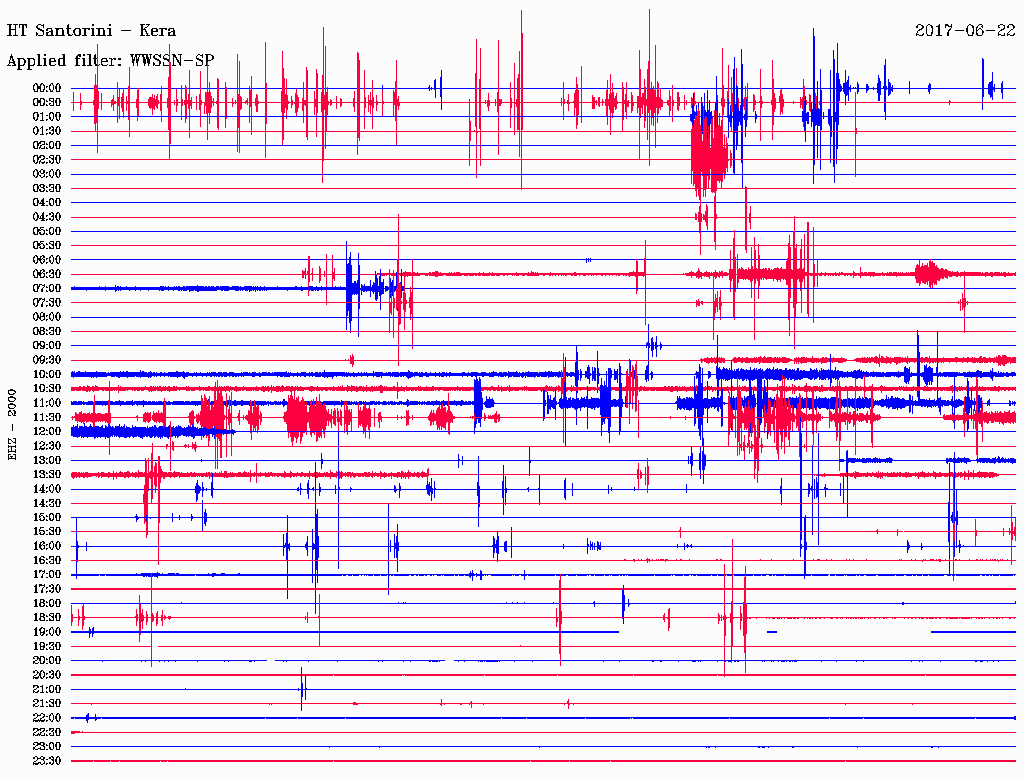The image size is (1024, 780).
Task: Select the 01:30 time label
Action: click(47, 131)
